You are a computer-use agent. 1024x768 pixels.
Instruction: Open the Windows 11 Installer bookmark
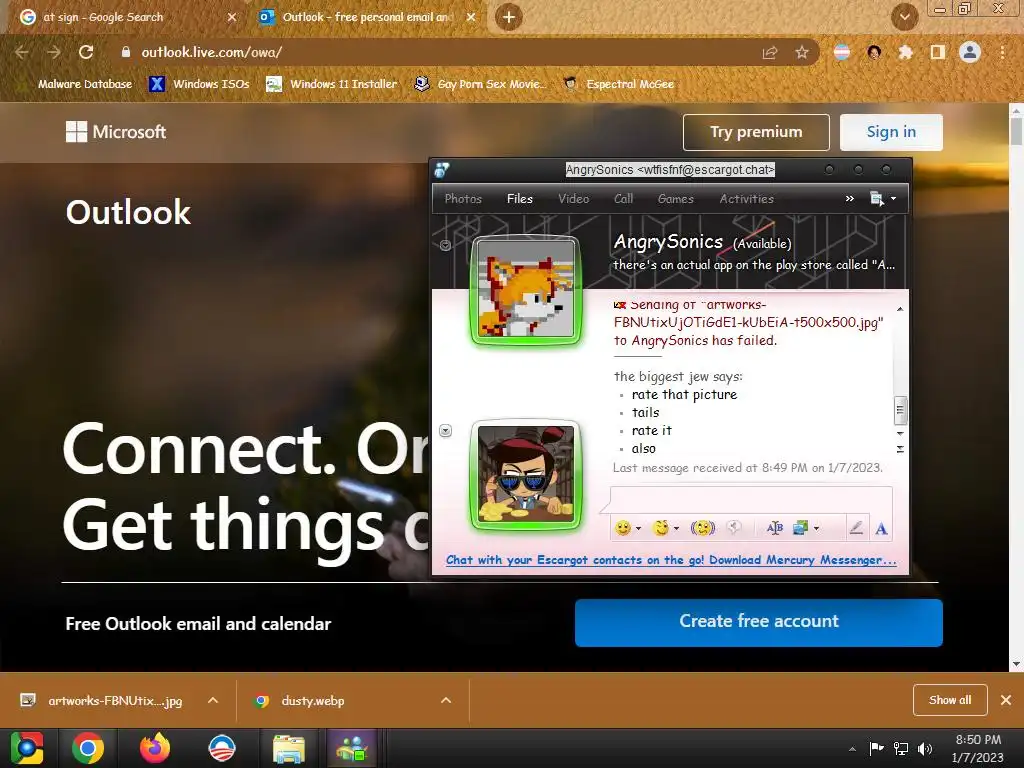331,84
